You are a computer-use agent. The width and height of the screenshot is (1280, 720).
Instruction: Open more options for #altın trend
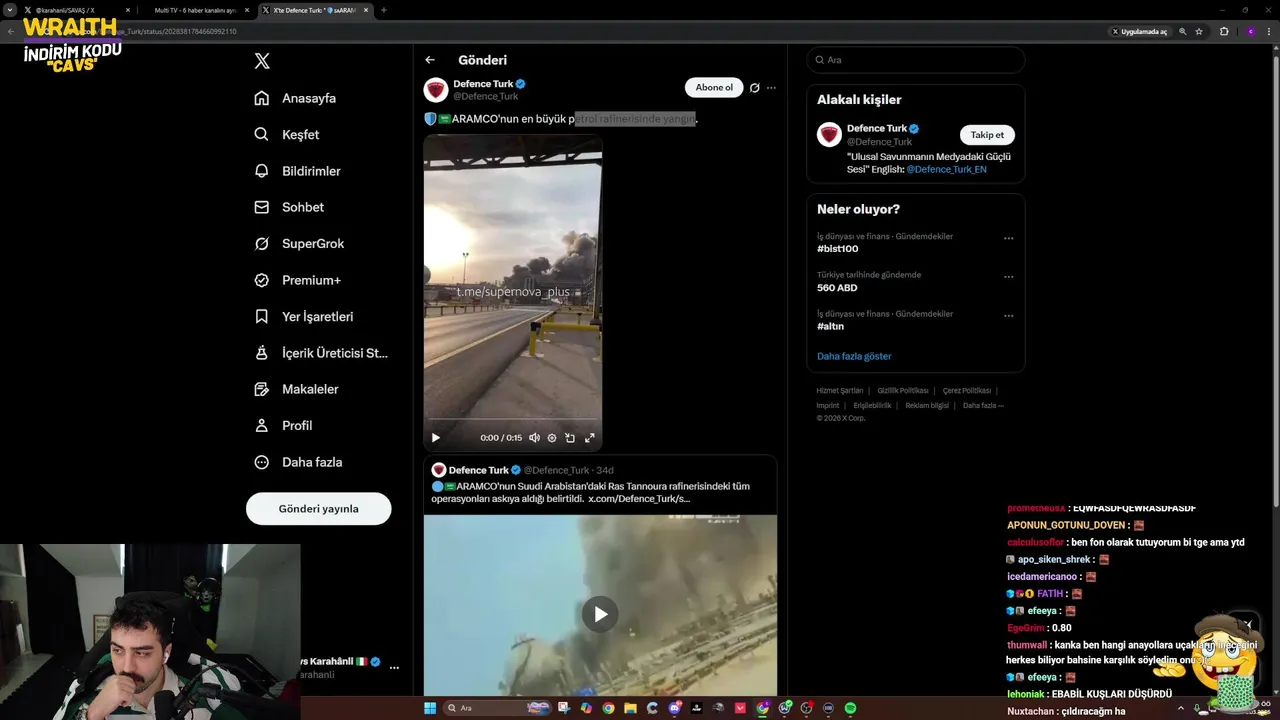(1008, 315)
